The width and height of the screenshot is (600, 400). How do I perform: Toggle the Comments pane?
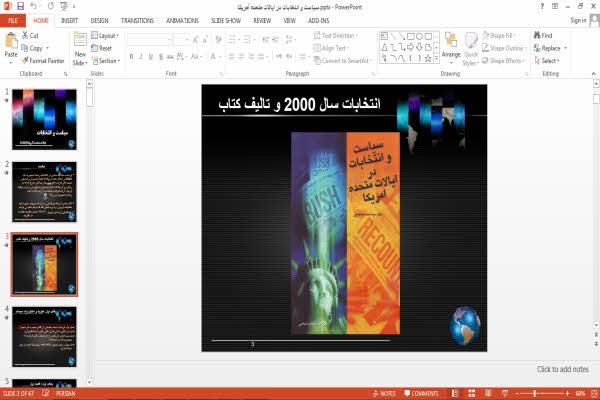[x=422, y=393]
